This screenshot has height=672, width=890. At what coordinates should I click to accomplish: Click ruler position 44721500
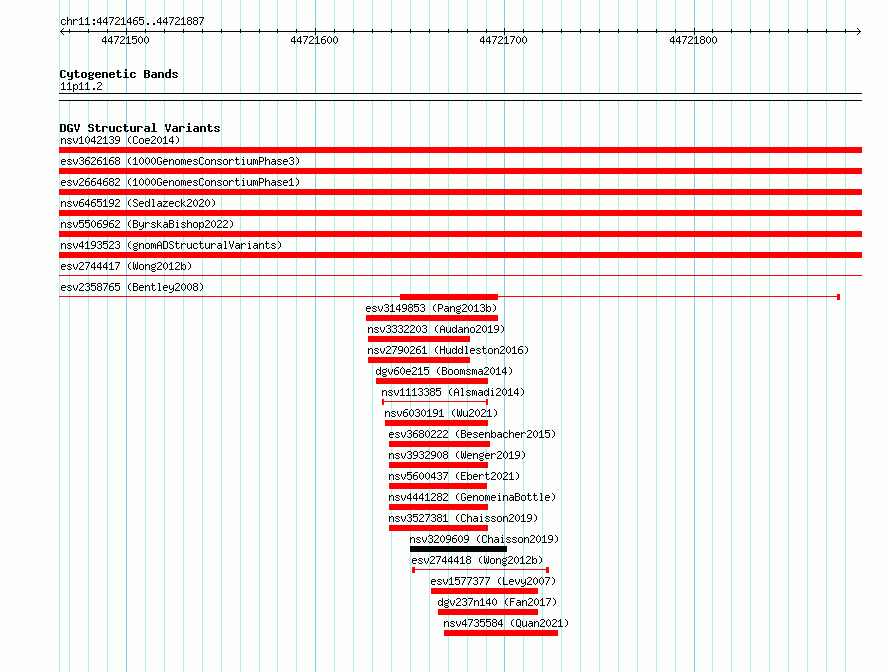125,40
